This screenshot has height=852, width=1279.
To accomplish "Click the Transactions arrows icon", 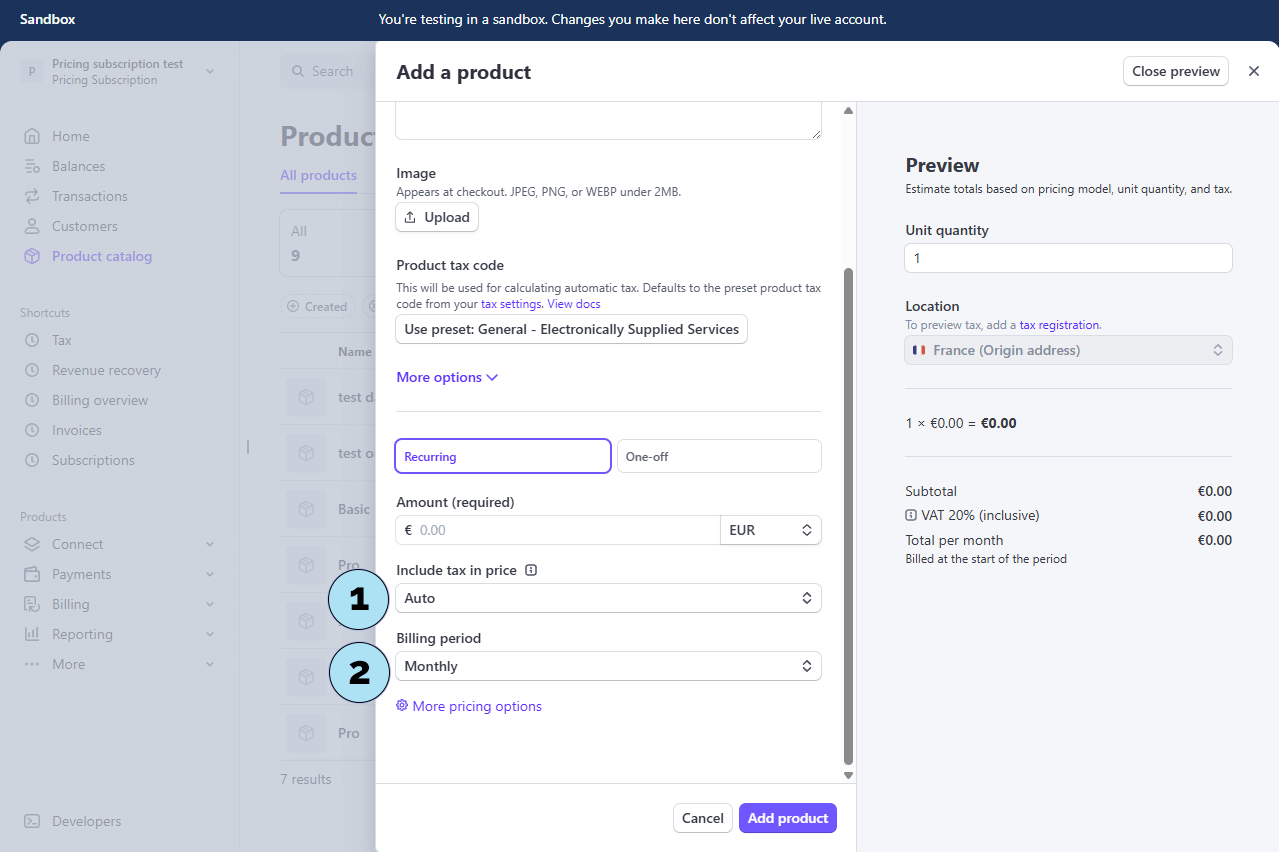I will pos(32,196).
